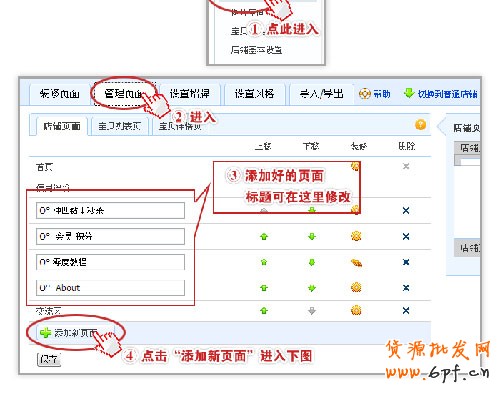Click the 编辑 column header
Viewport: 500px width, 394px height.
click(x=359, y=146)
